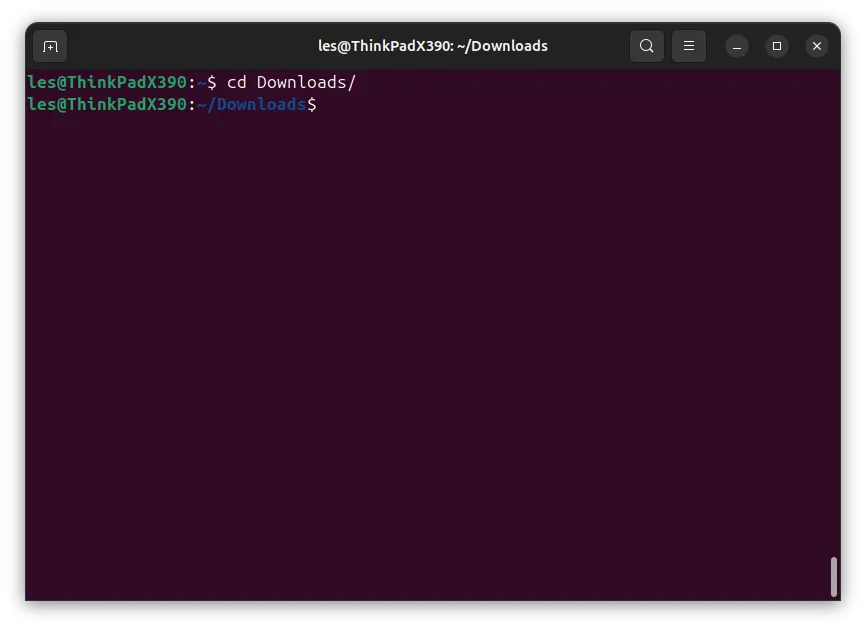Click the word cd in the first line
This screenshot has width=866, height=629.
[236, 82]
